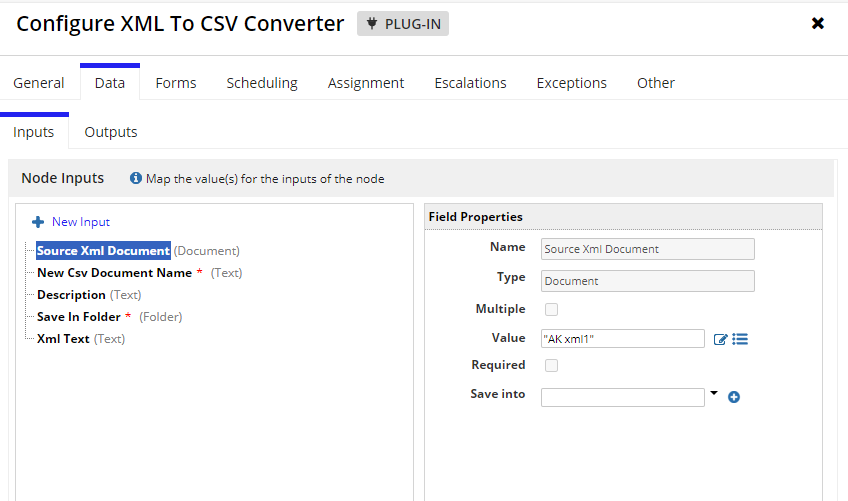This screenshot has height=501, width=848.
Task: Close the Configure XML To CSV dialog
Action: click(818, 23)
